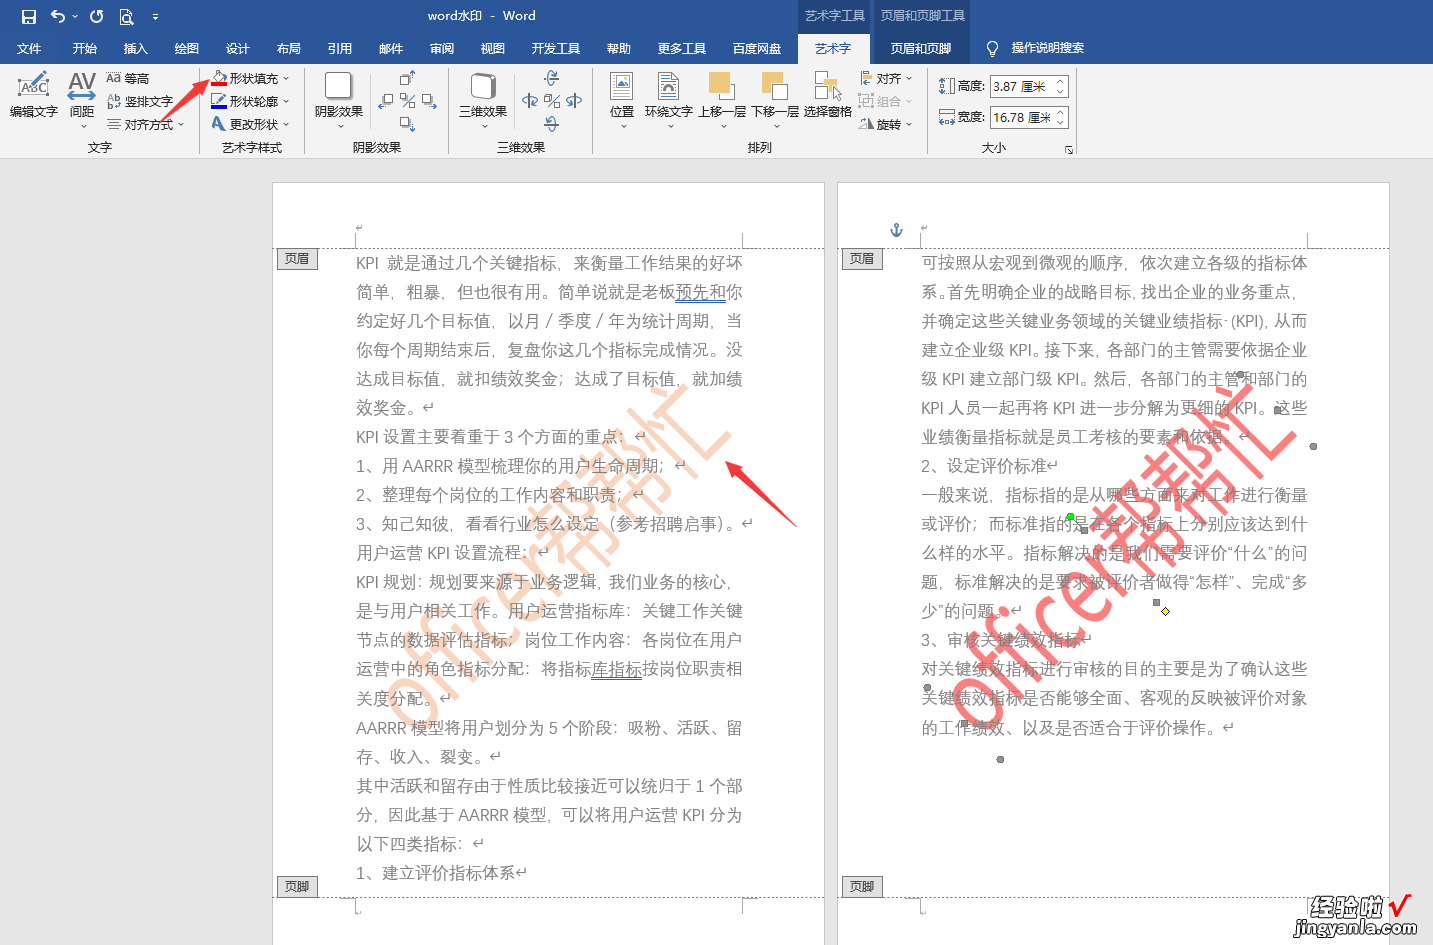Switch to the 插入 (Insert) tab

[x=135, y=48]
